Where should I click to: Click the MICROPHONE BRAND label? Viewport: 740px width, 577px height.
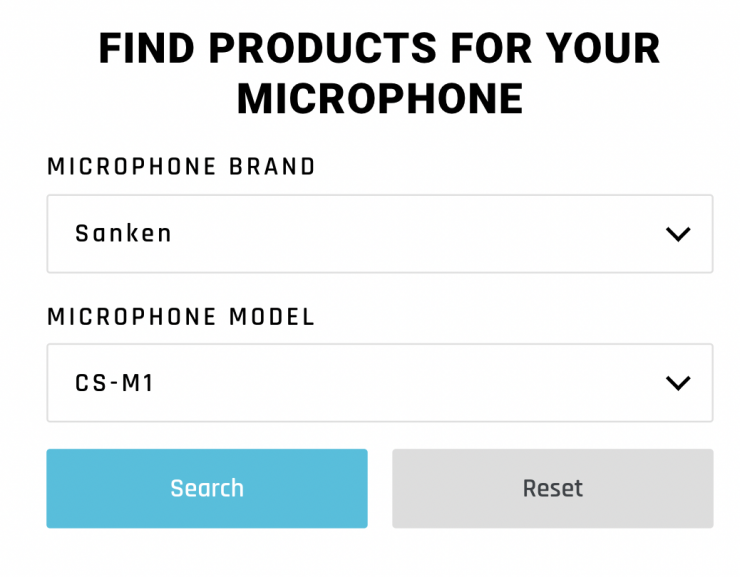click(x=181, y=167)
